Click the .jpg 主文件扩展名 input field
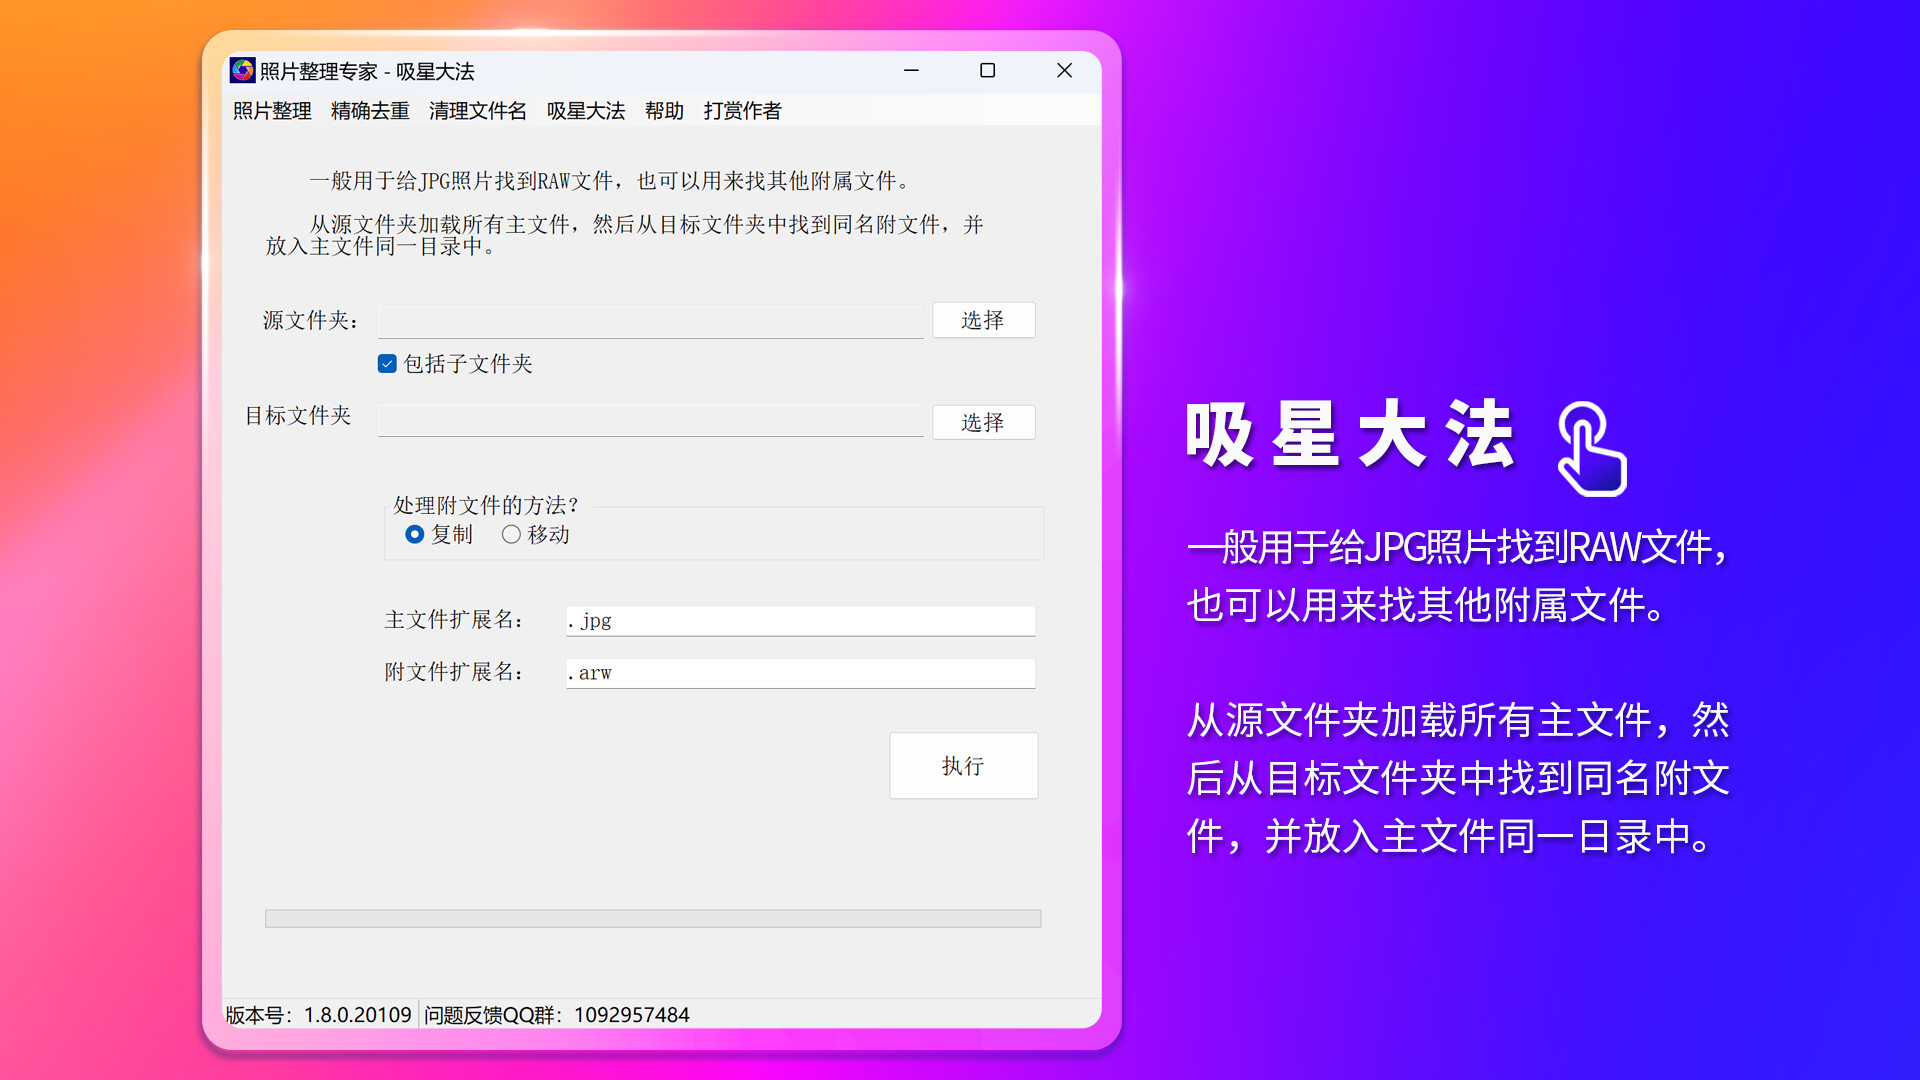Screen dimensions: 1920x1080 [798, 620]
